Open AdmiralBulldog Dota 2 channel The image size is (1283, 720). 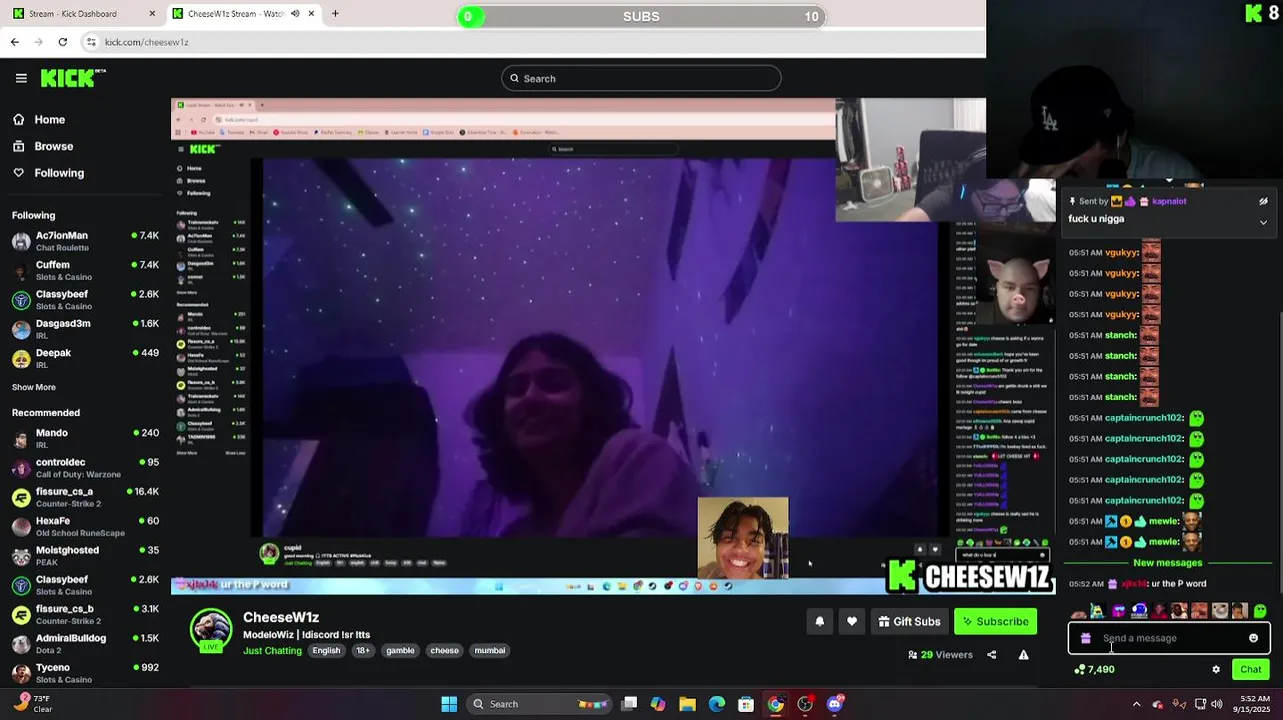pos(85,643)
